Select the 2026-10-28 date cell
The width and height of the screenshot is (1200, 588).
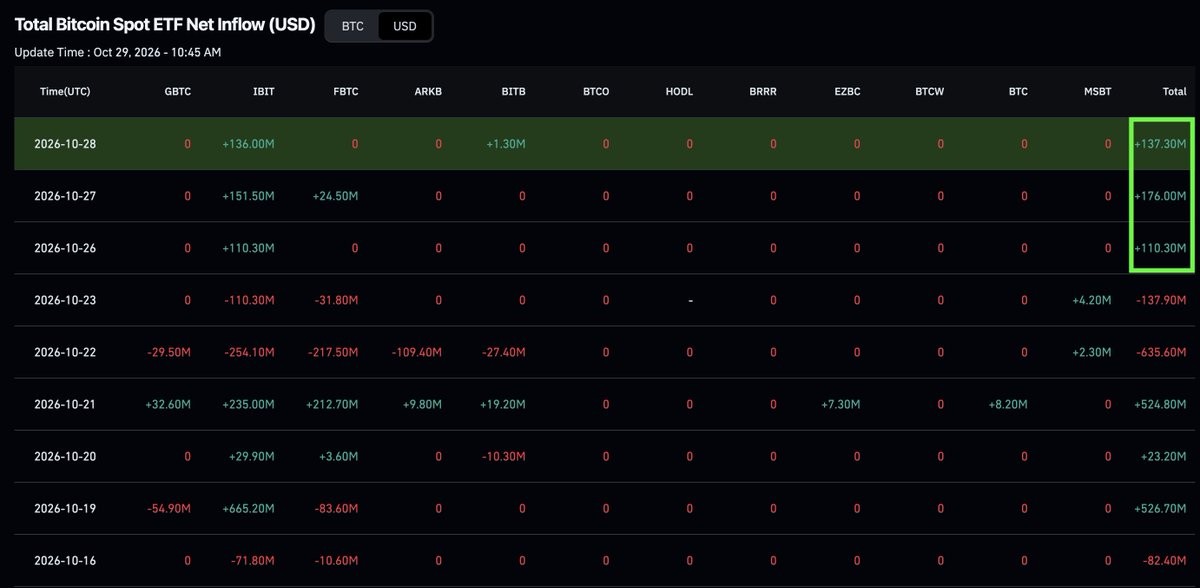click(x=65, y=144)
